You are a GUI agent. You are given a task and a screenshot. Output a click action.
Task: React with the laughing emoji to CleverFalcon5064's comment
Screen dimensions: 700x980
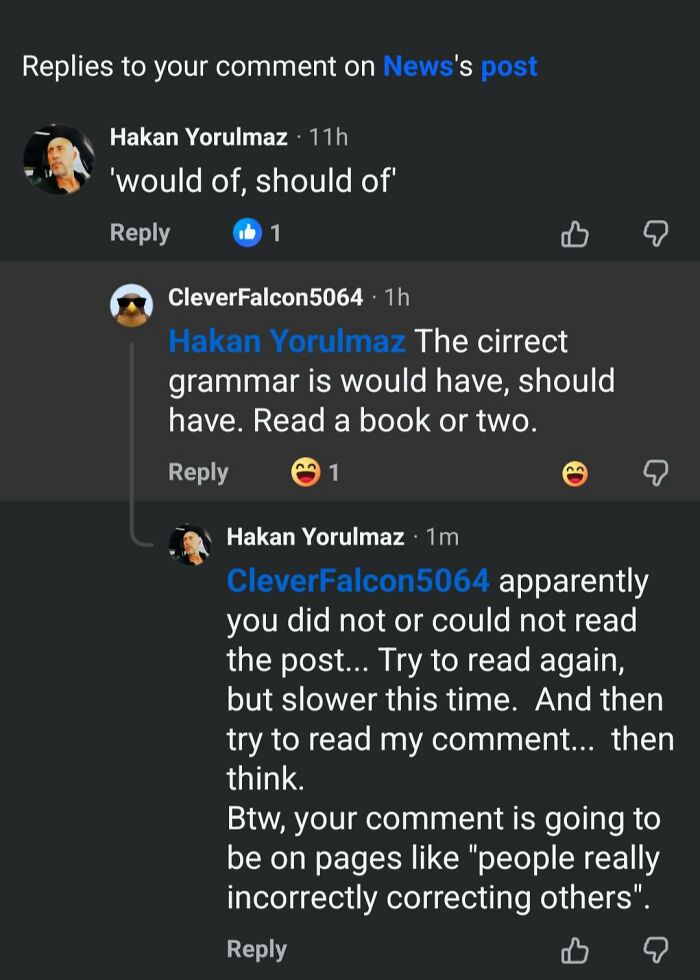coord(575,472)
